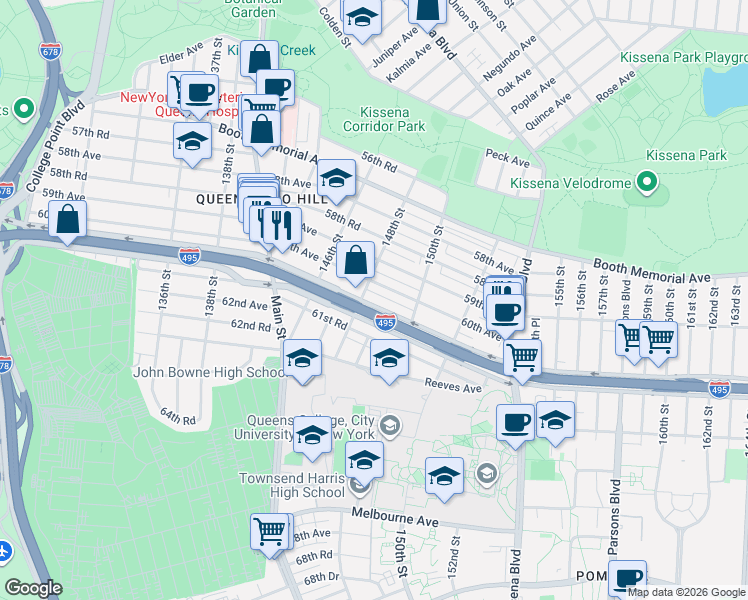The height and width of the screenshot is (600, 748).
Task: Open the shopping bag marker near 146th St
Action: pyautogui.click(x=355, y=262)
